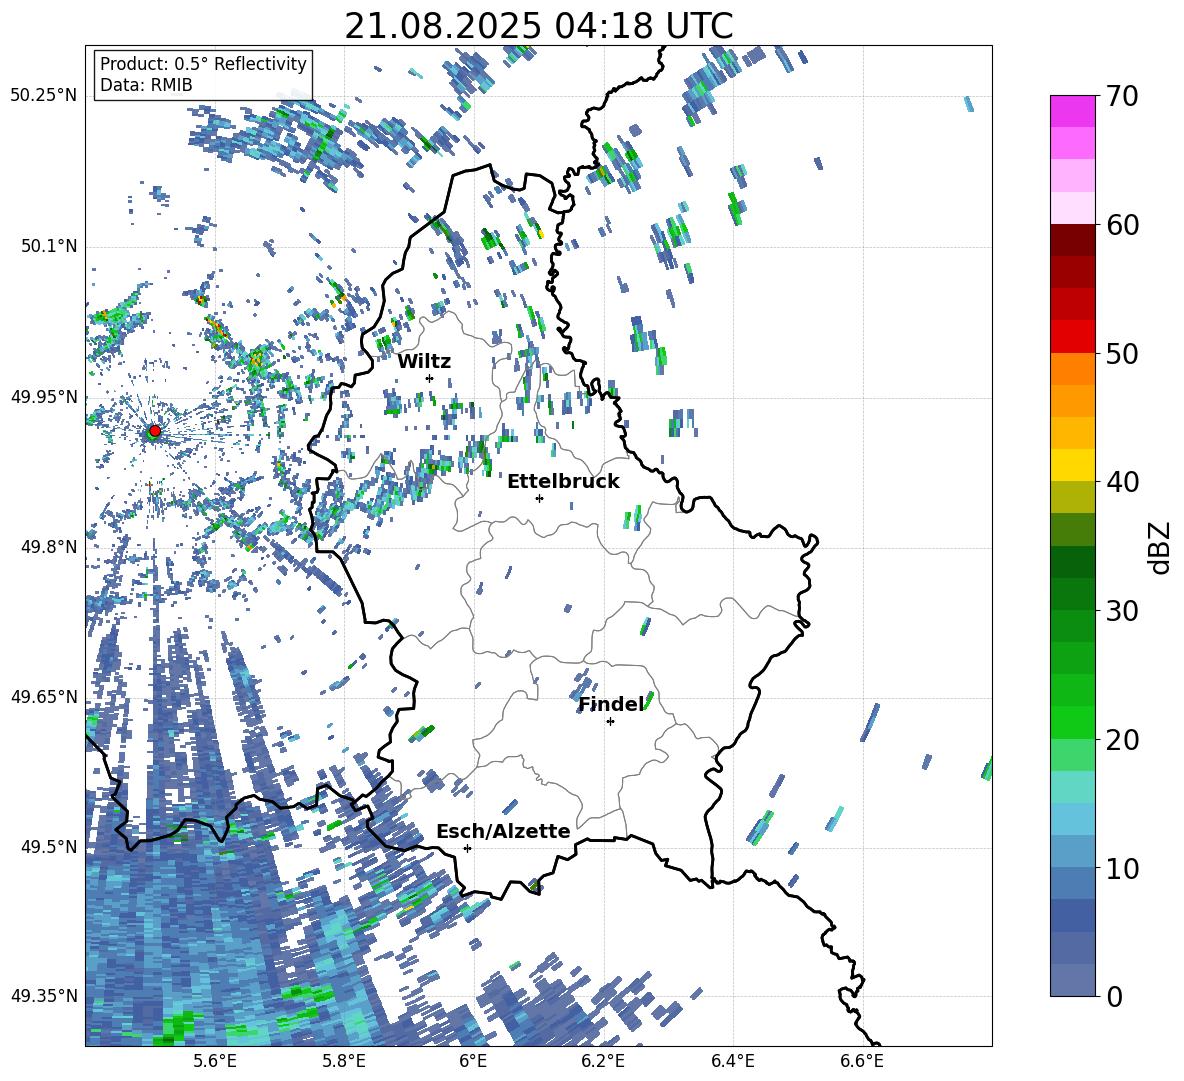Click the magenta top colorbar segment
Viewport: 1184px width, 1081px height.
[1072, 111]
